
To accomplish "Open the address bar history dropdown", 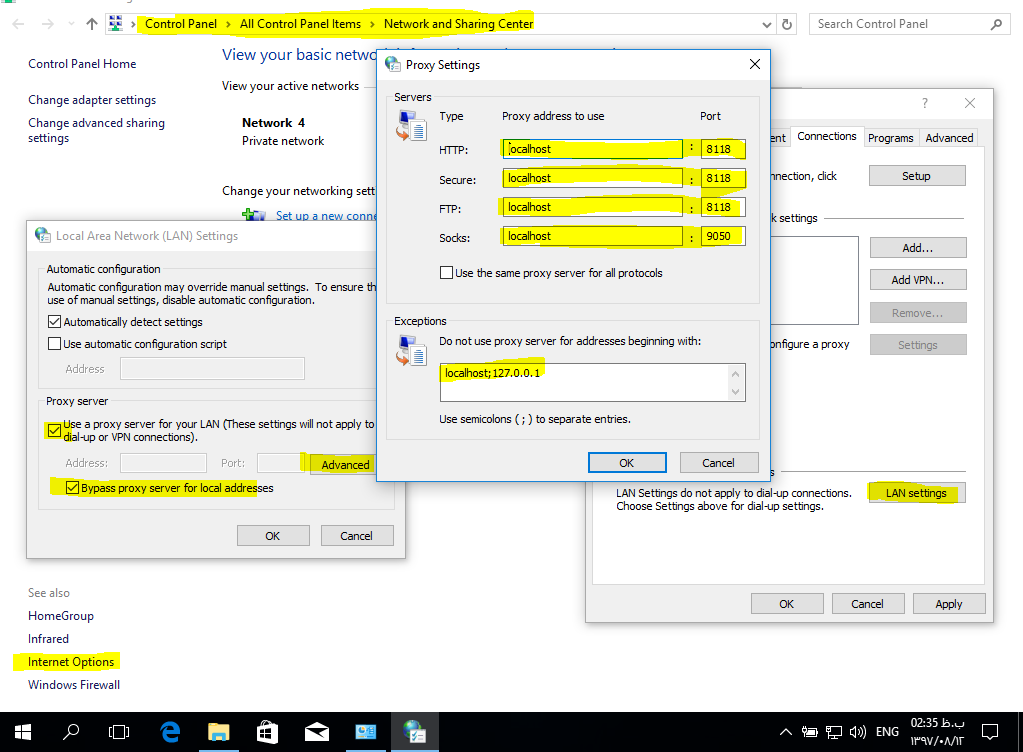I will pyautogui.click(x=767, y=25).
